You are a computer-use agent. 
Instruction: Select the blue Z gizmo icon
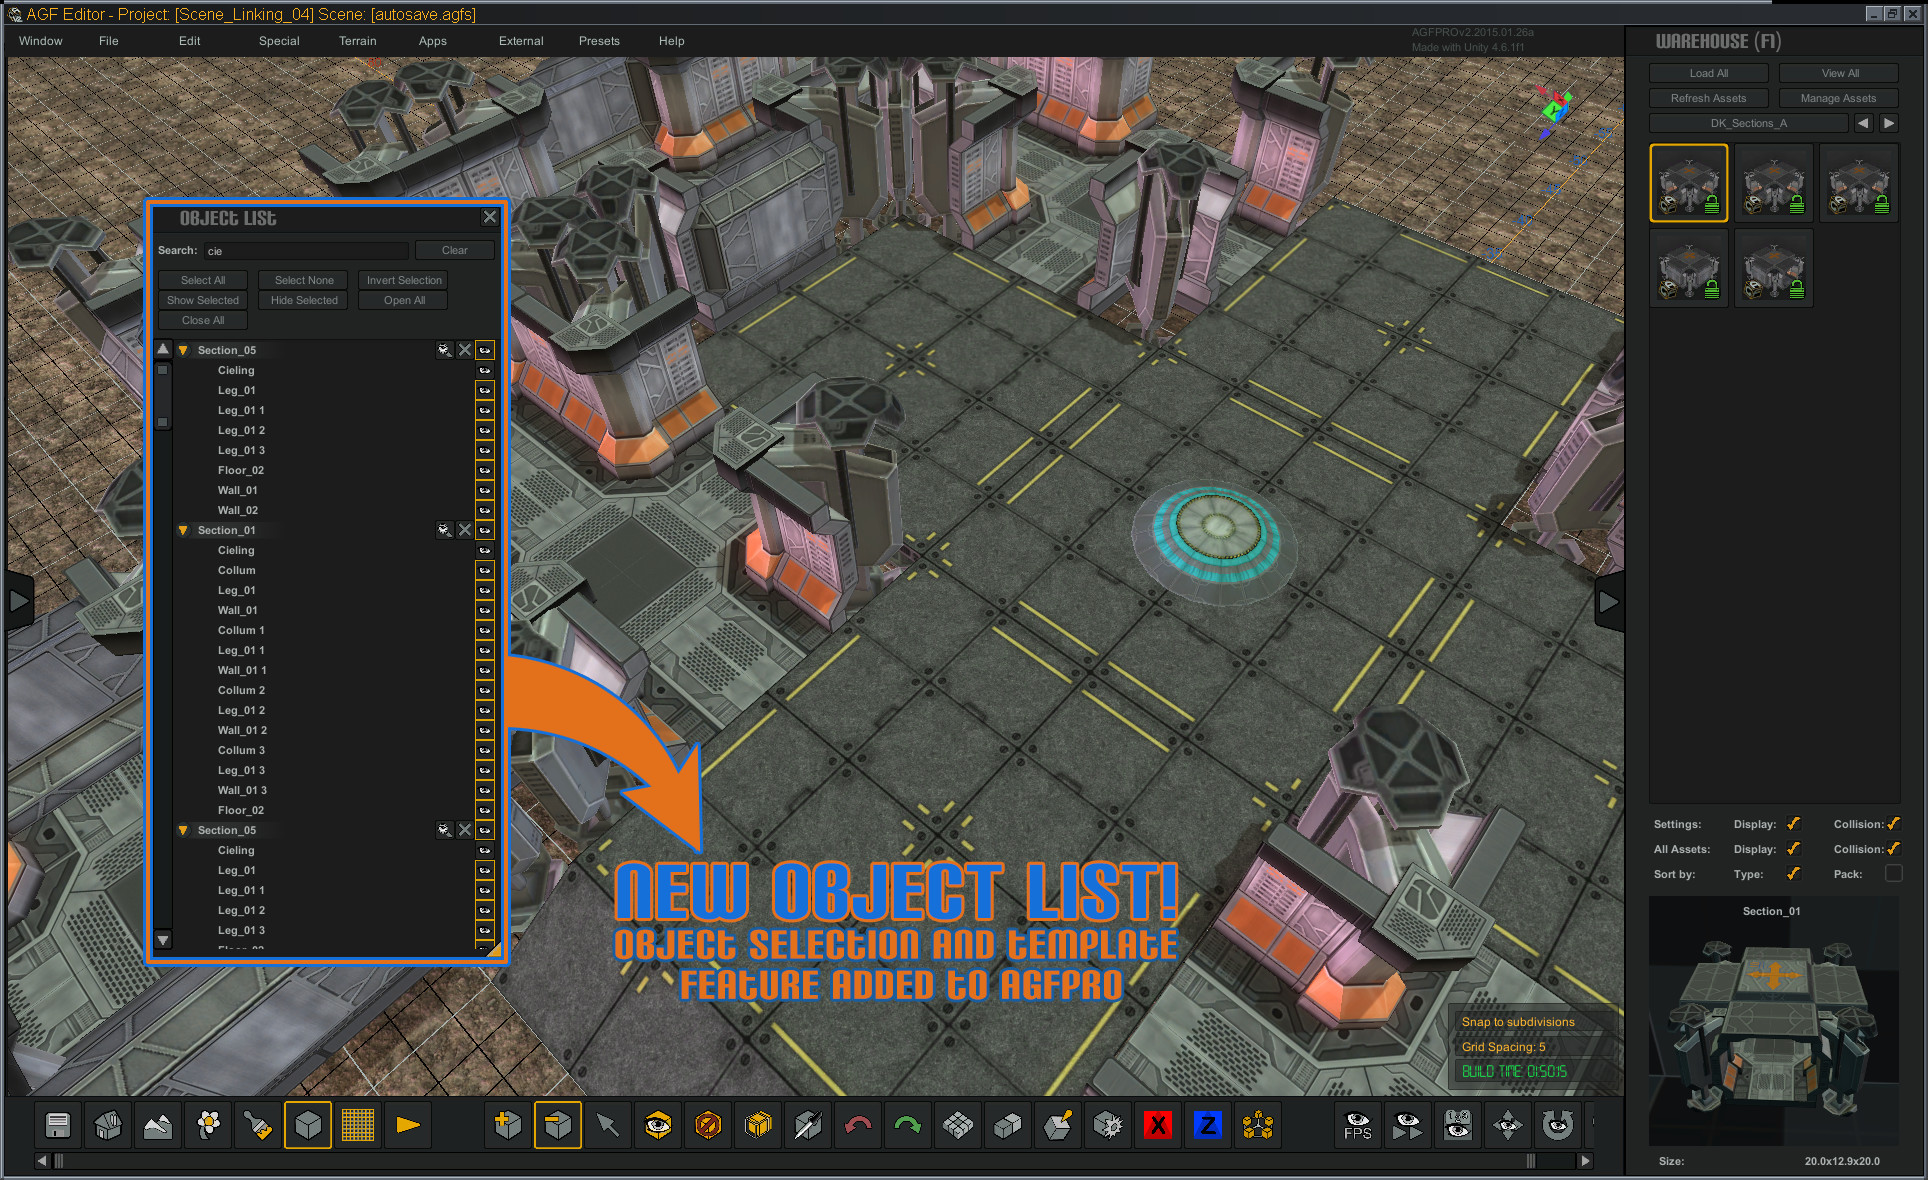[1207, 1125]
